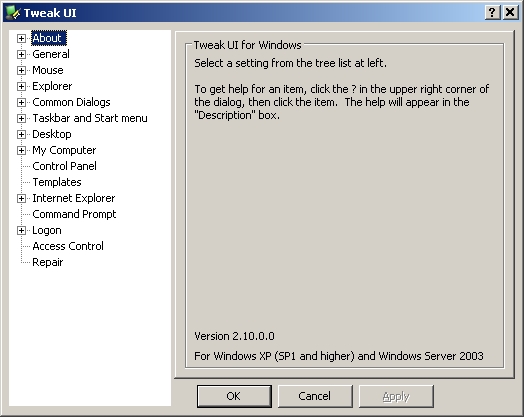Expand the About tree node

coord(21,38)
